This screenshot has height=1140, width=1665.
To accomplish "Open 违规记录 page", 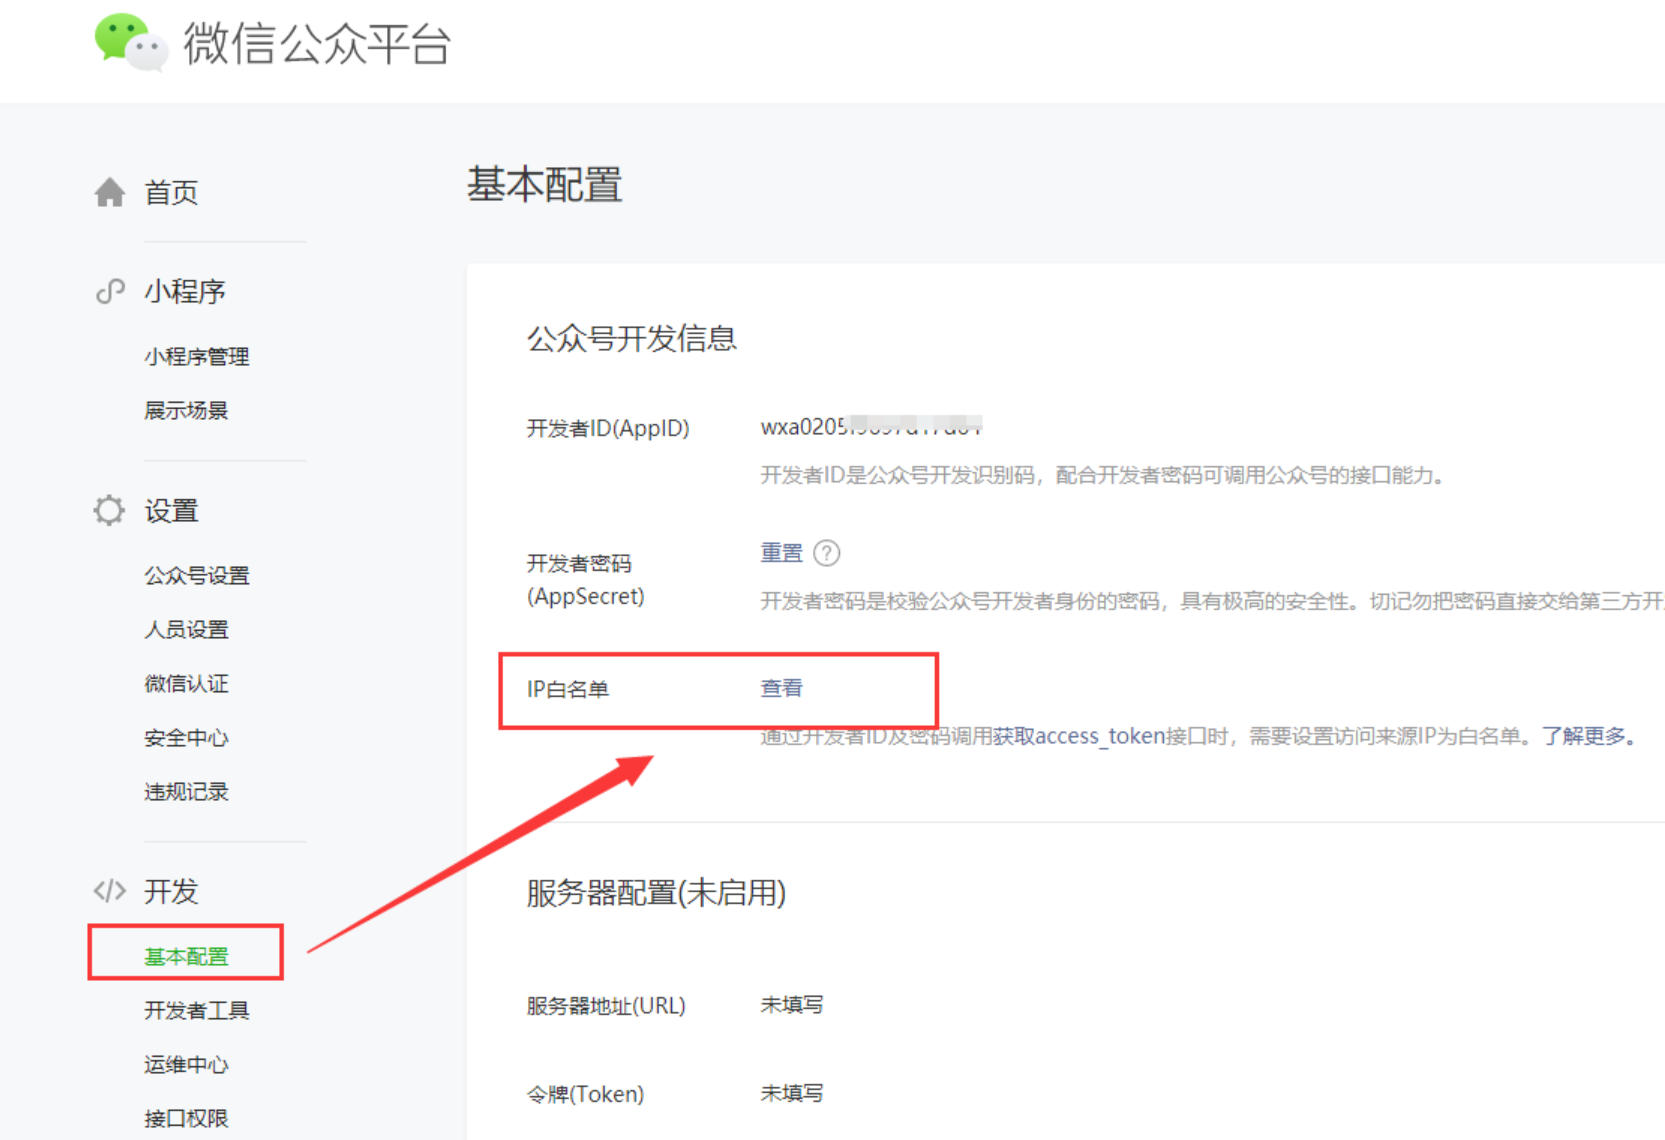I will tap(186, 791).
